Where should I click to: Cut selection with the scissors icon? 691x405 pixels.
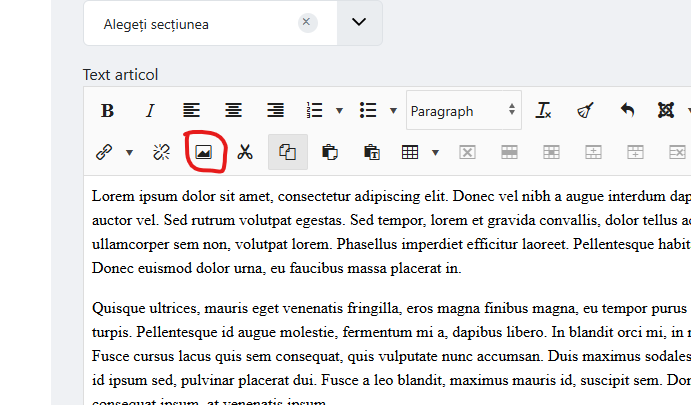[246, 152]
